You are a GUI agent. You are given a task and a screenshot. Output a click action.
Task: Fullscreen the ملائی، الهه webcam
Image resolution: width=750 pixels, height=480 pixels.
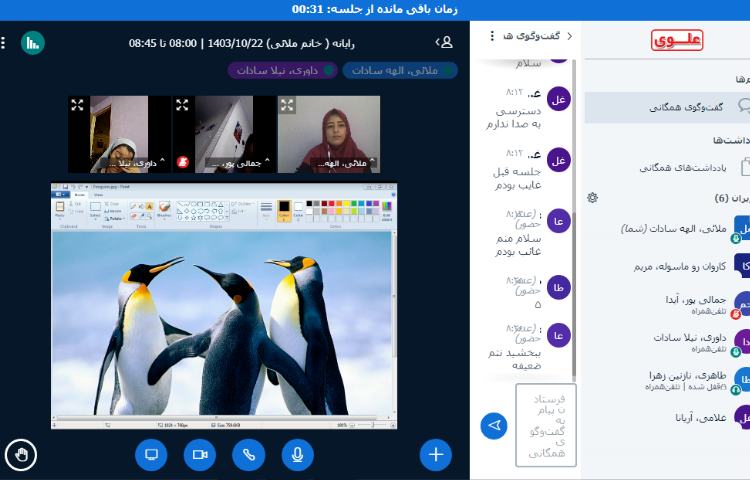pyautogui.click(x=287, y=105)
